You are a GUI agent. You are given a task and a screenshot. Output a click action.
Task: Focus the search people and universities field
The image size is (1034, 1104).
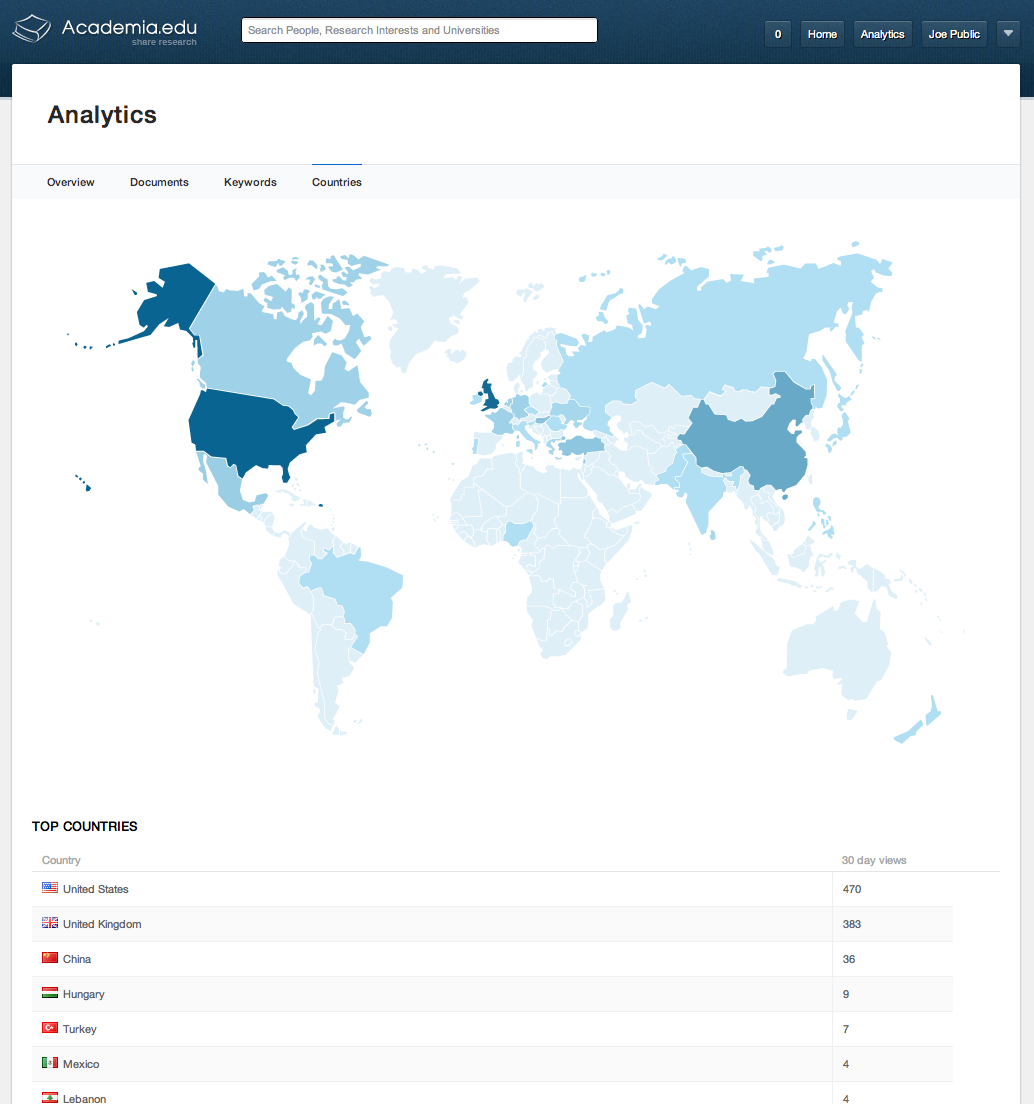point(419,30)
